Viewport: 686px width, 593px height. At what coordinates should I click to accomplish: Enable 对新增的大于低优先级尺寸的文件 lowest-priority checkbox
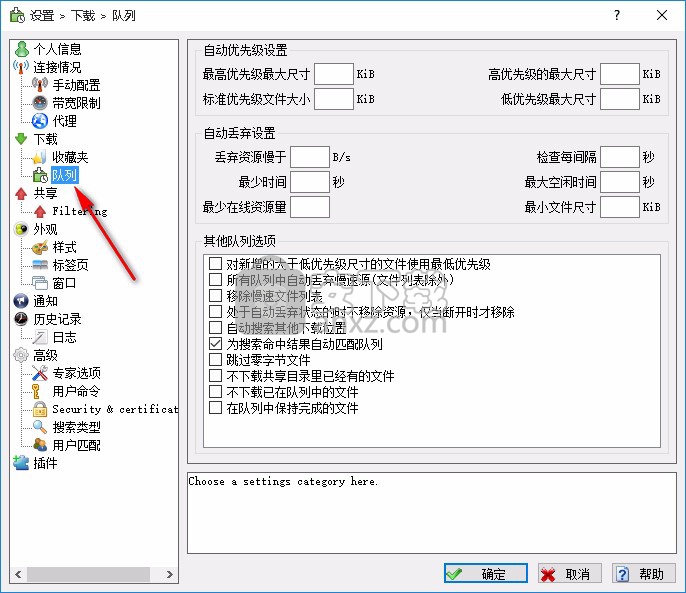click(215, 263)
